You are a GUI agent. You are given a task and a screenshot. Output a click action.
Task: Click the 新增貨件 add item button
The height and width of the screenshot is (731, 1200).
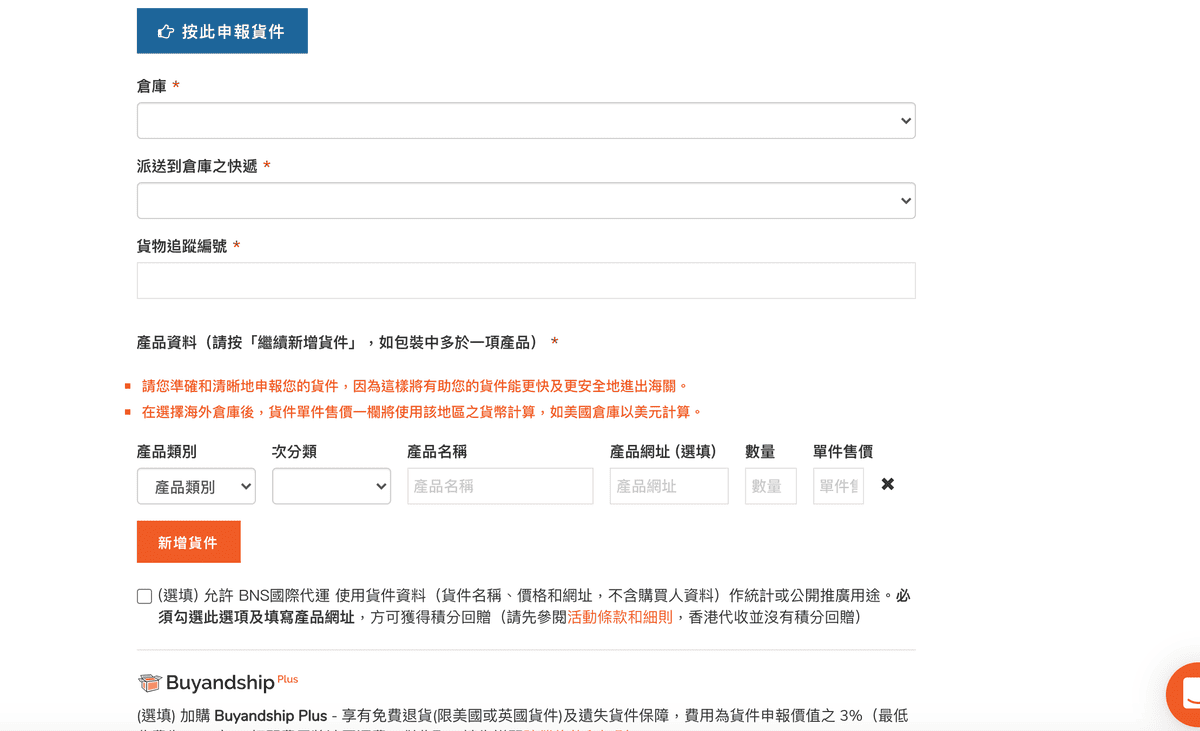[x=189, y=542]
